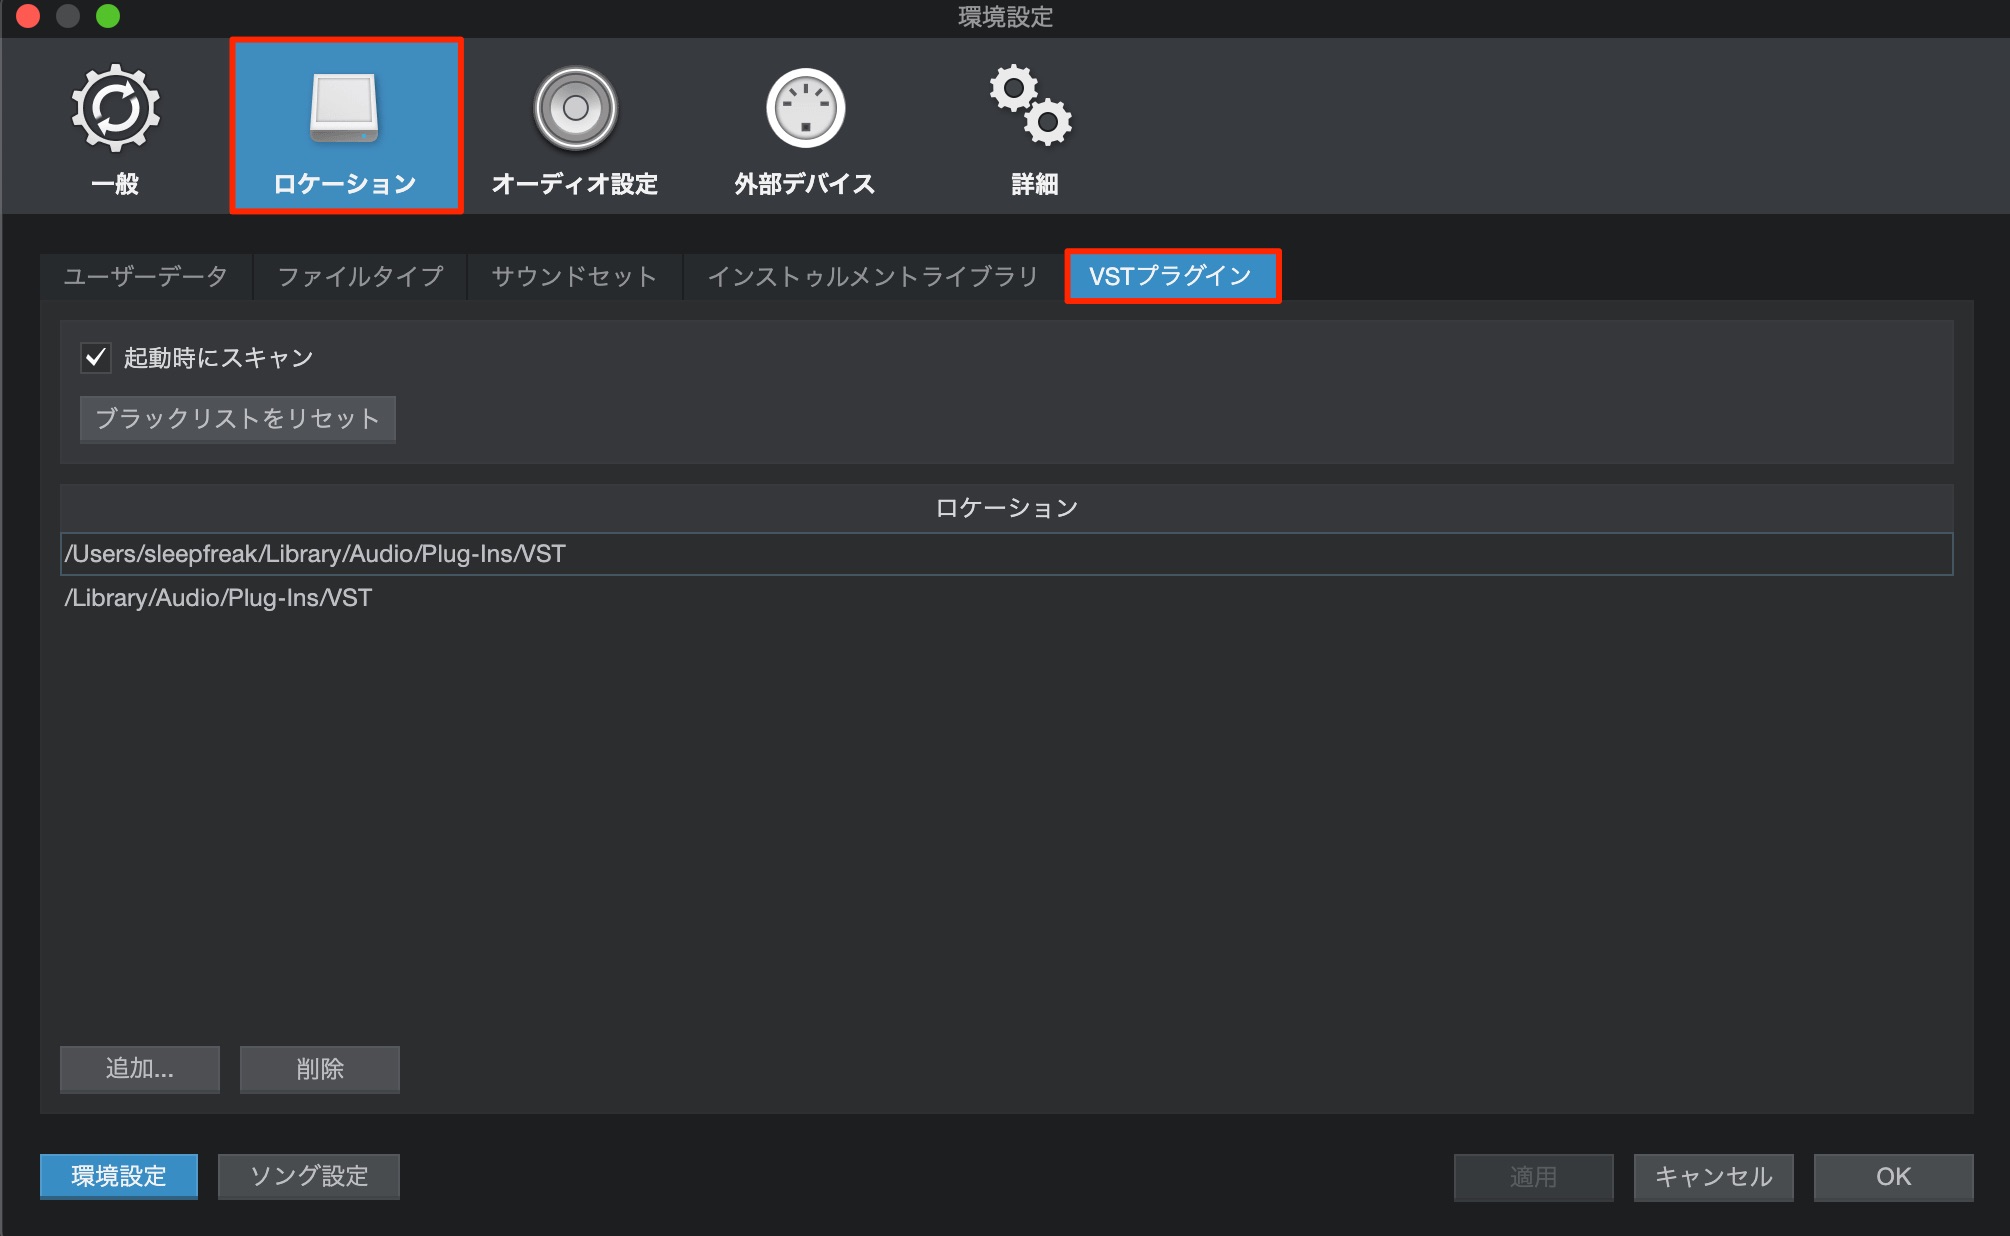Close the 環境設定 window with red button
The width and height of the screenshot is (2010, 1236).
(28, 16)
